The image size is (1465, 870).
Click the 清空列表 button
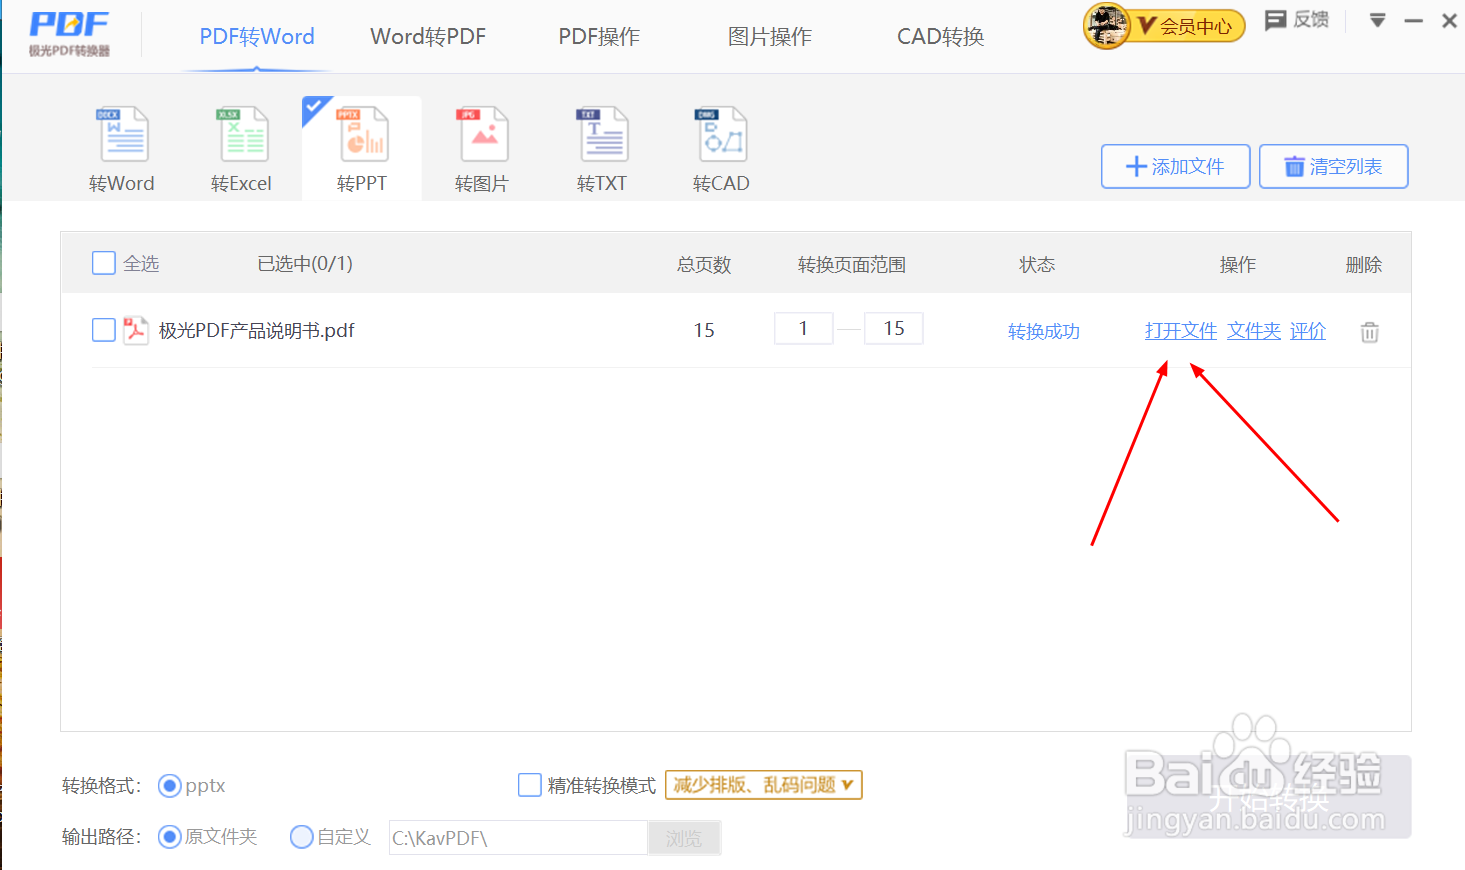pyautogui.click(x=1334, y=166)
